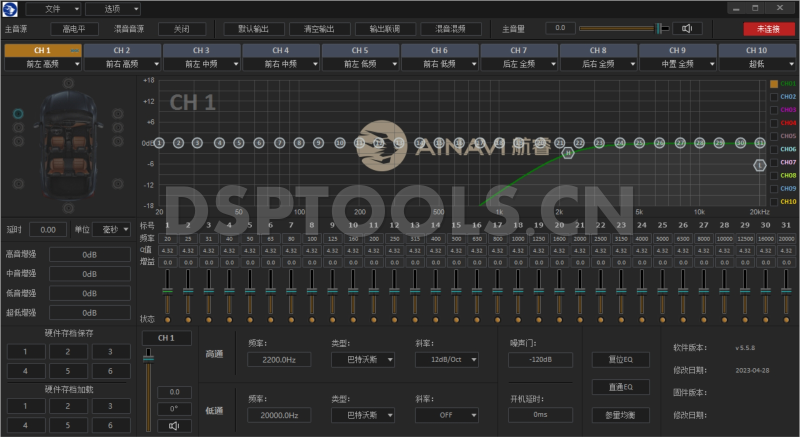Screen dimensions: 800x437
Task: Click the high-pass 2200.0Hz frequency field
Action: point(276,359)
